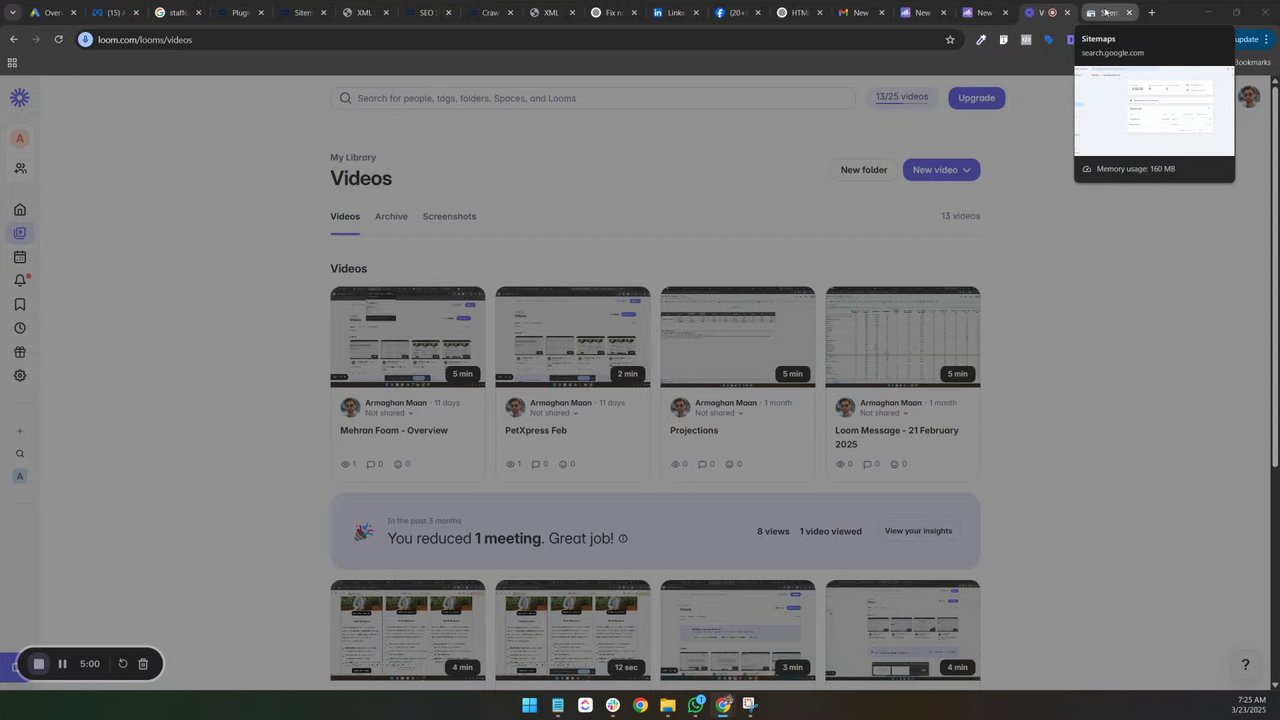View site information icon in address bar
The height and width of the screenshot is (720, 1280).
[85, 40]
